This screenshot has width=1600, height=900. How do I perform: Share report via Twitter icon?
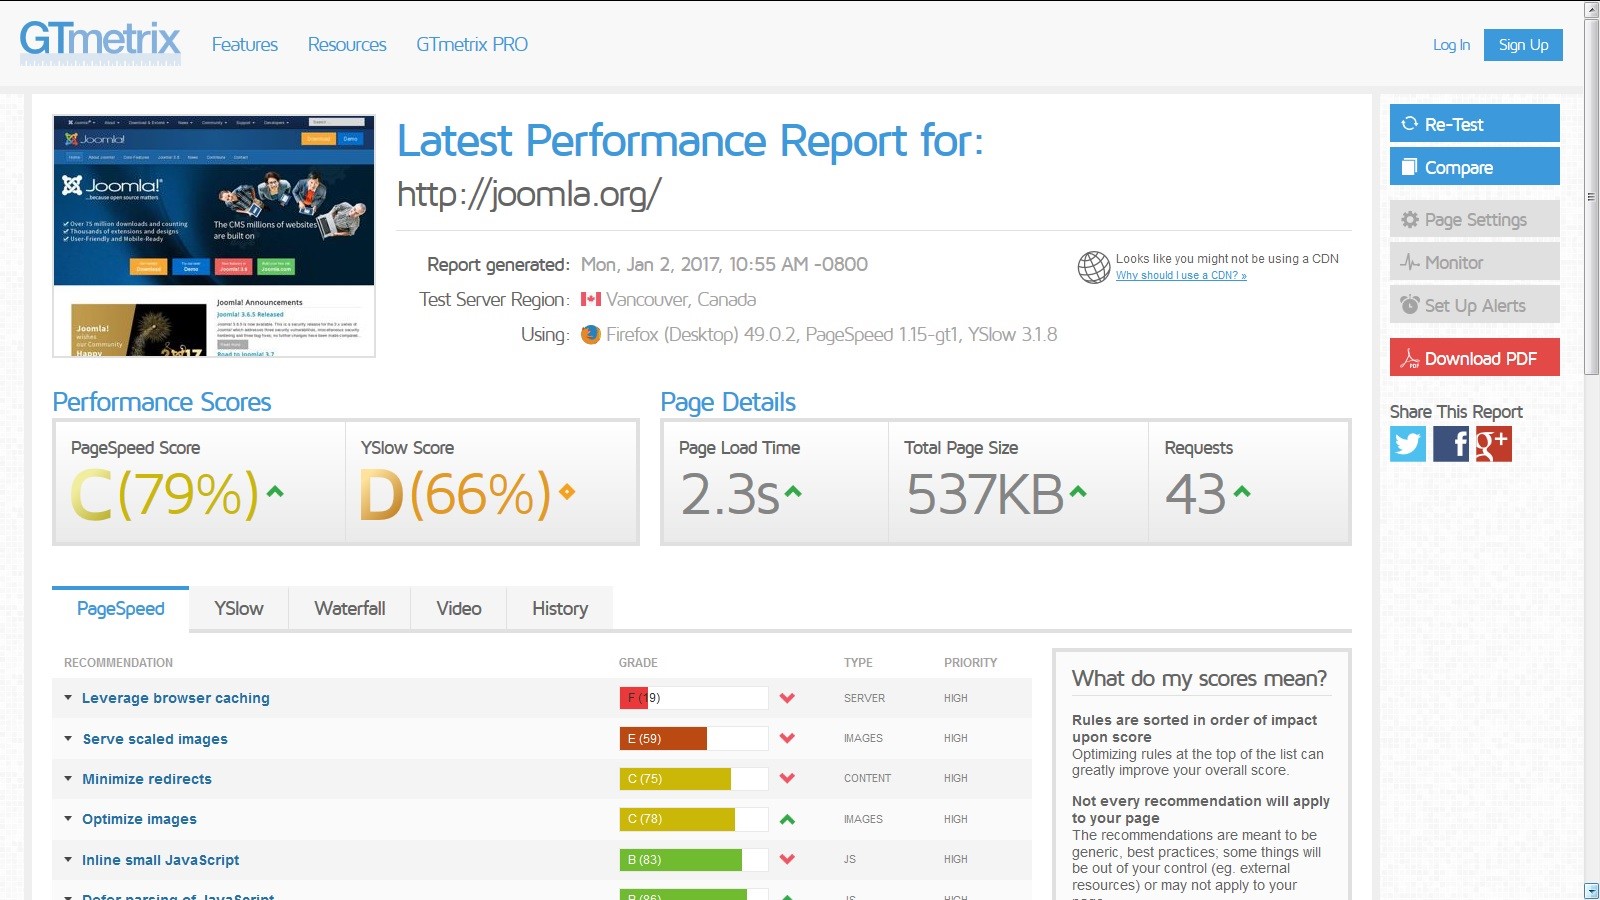click(1407, 444)
